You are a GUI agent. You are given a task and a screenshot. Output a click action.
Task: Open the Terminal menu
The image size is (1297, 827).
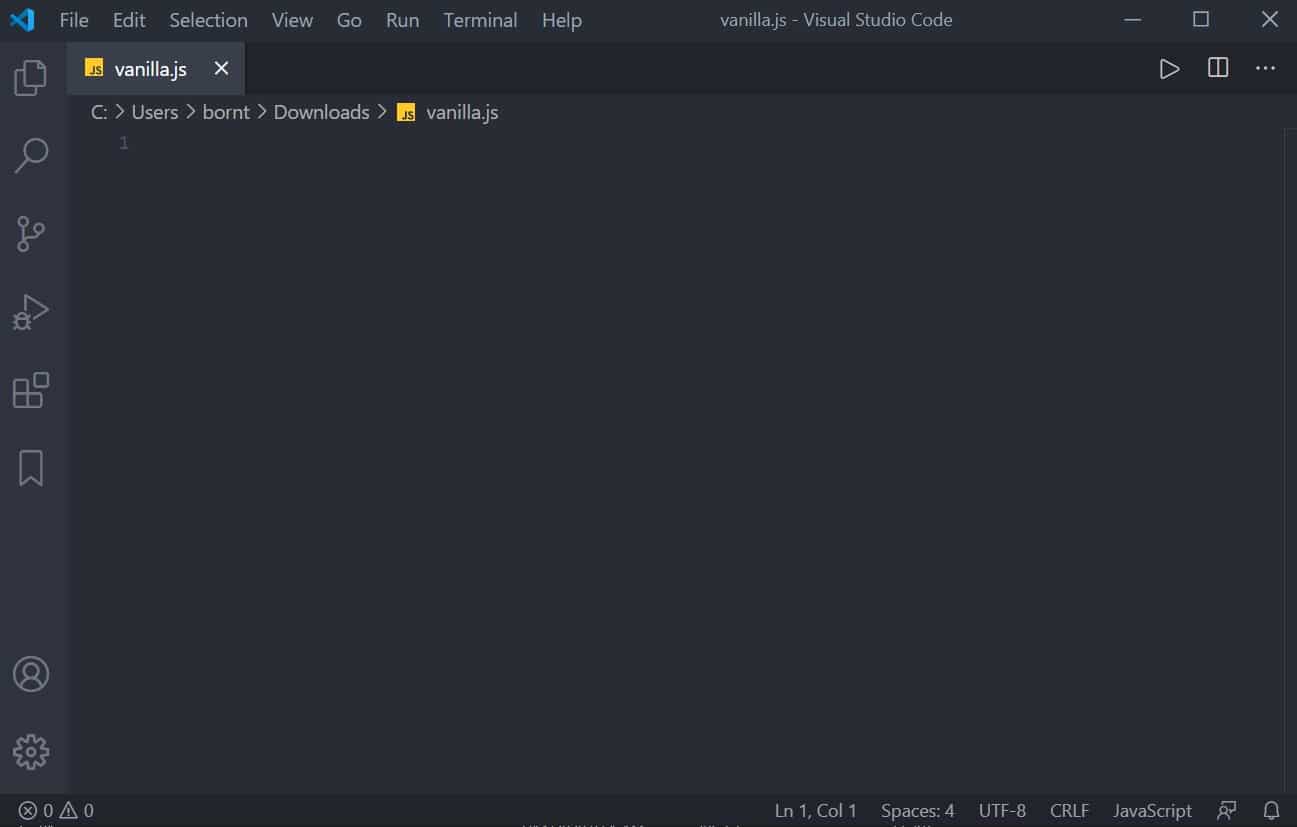click(x=480, y=20)
